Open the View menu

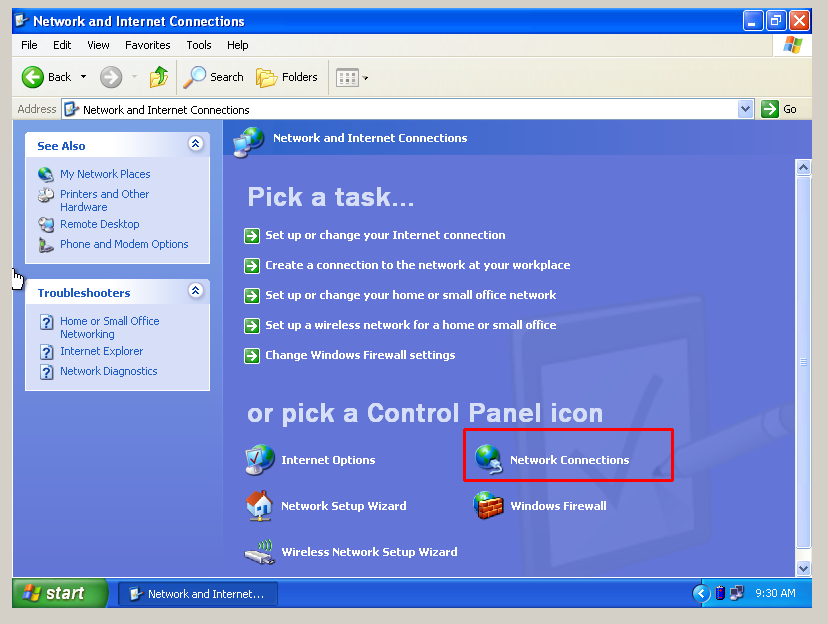[98, 45]
